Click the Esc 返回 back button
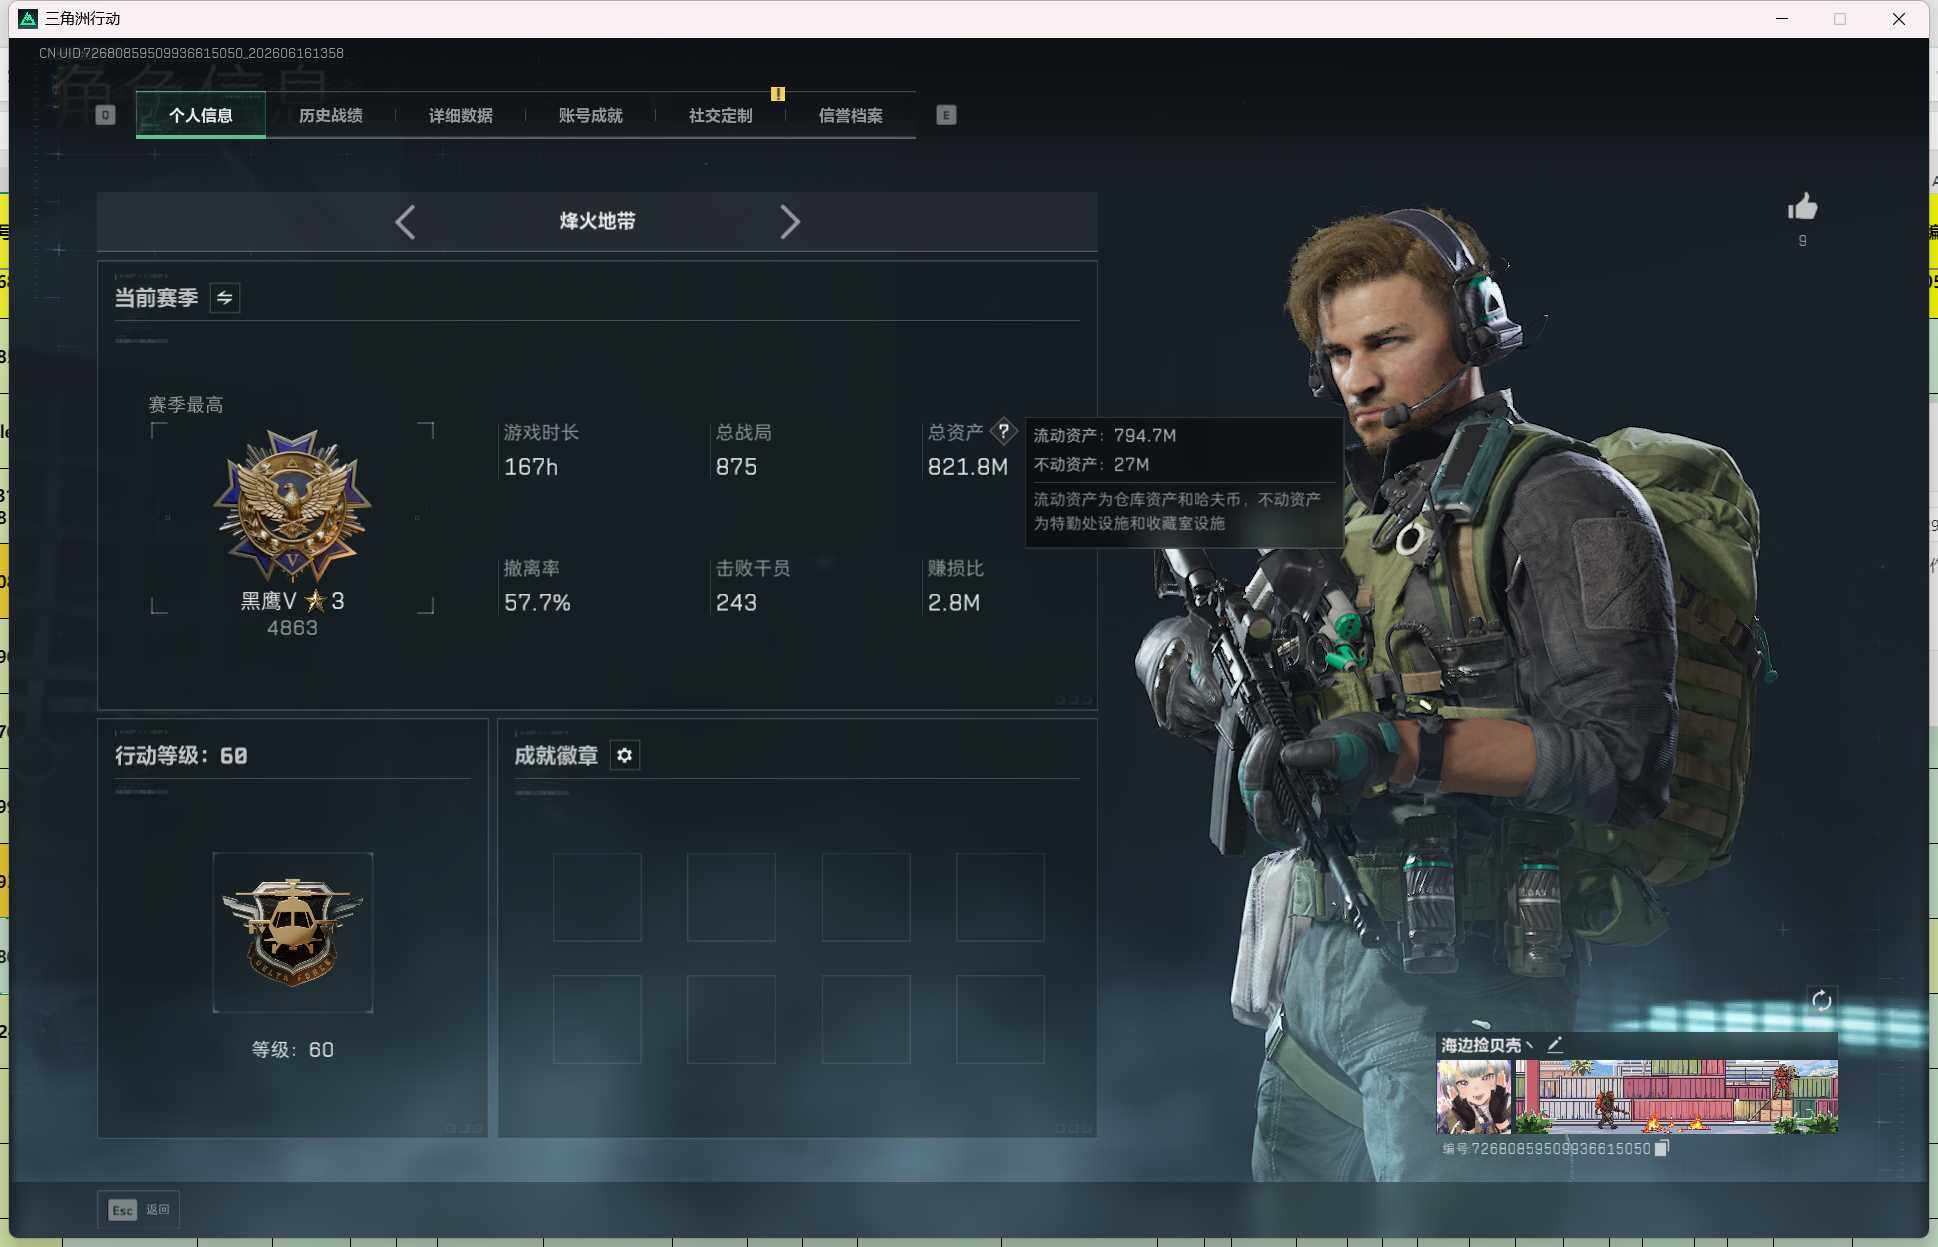Viewport: 1938px width, 1247px height. tap(139, 1209)
